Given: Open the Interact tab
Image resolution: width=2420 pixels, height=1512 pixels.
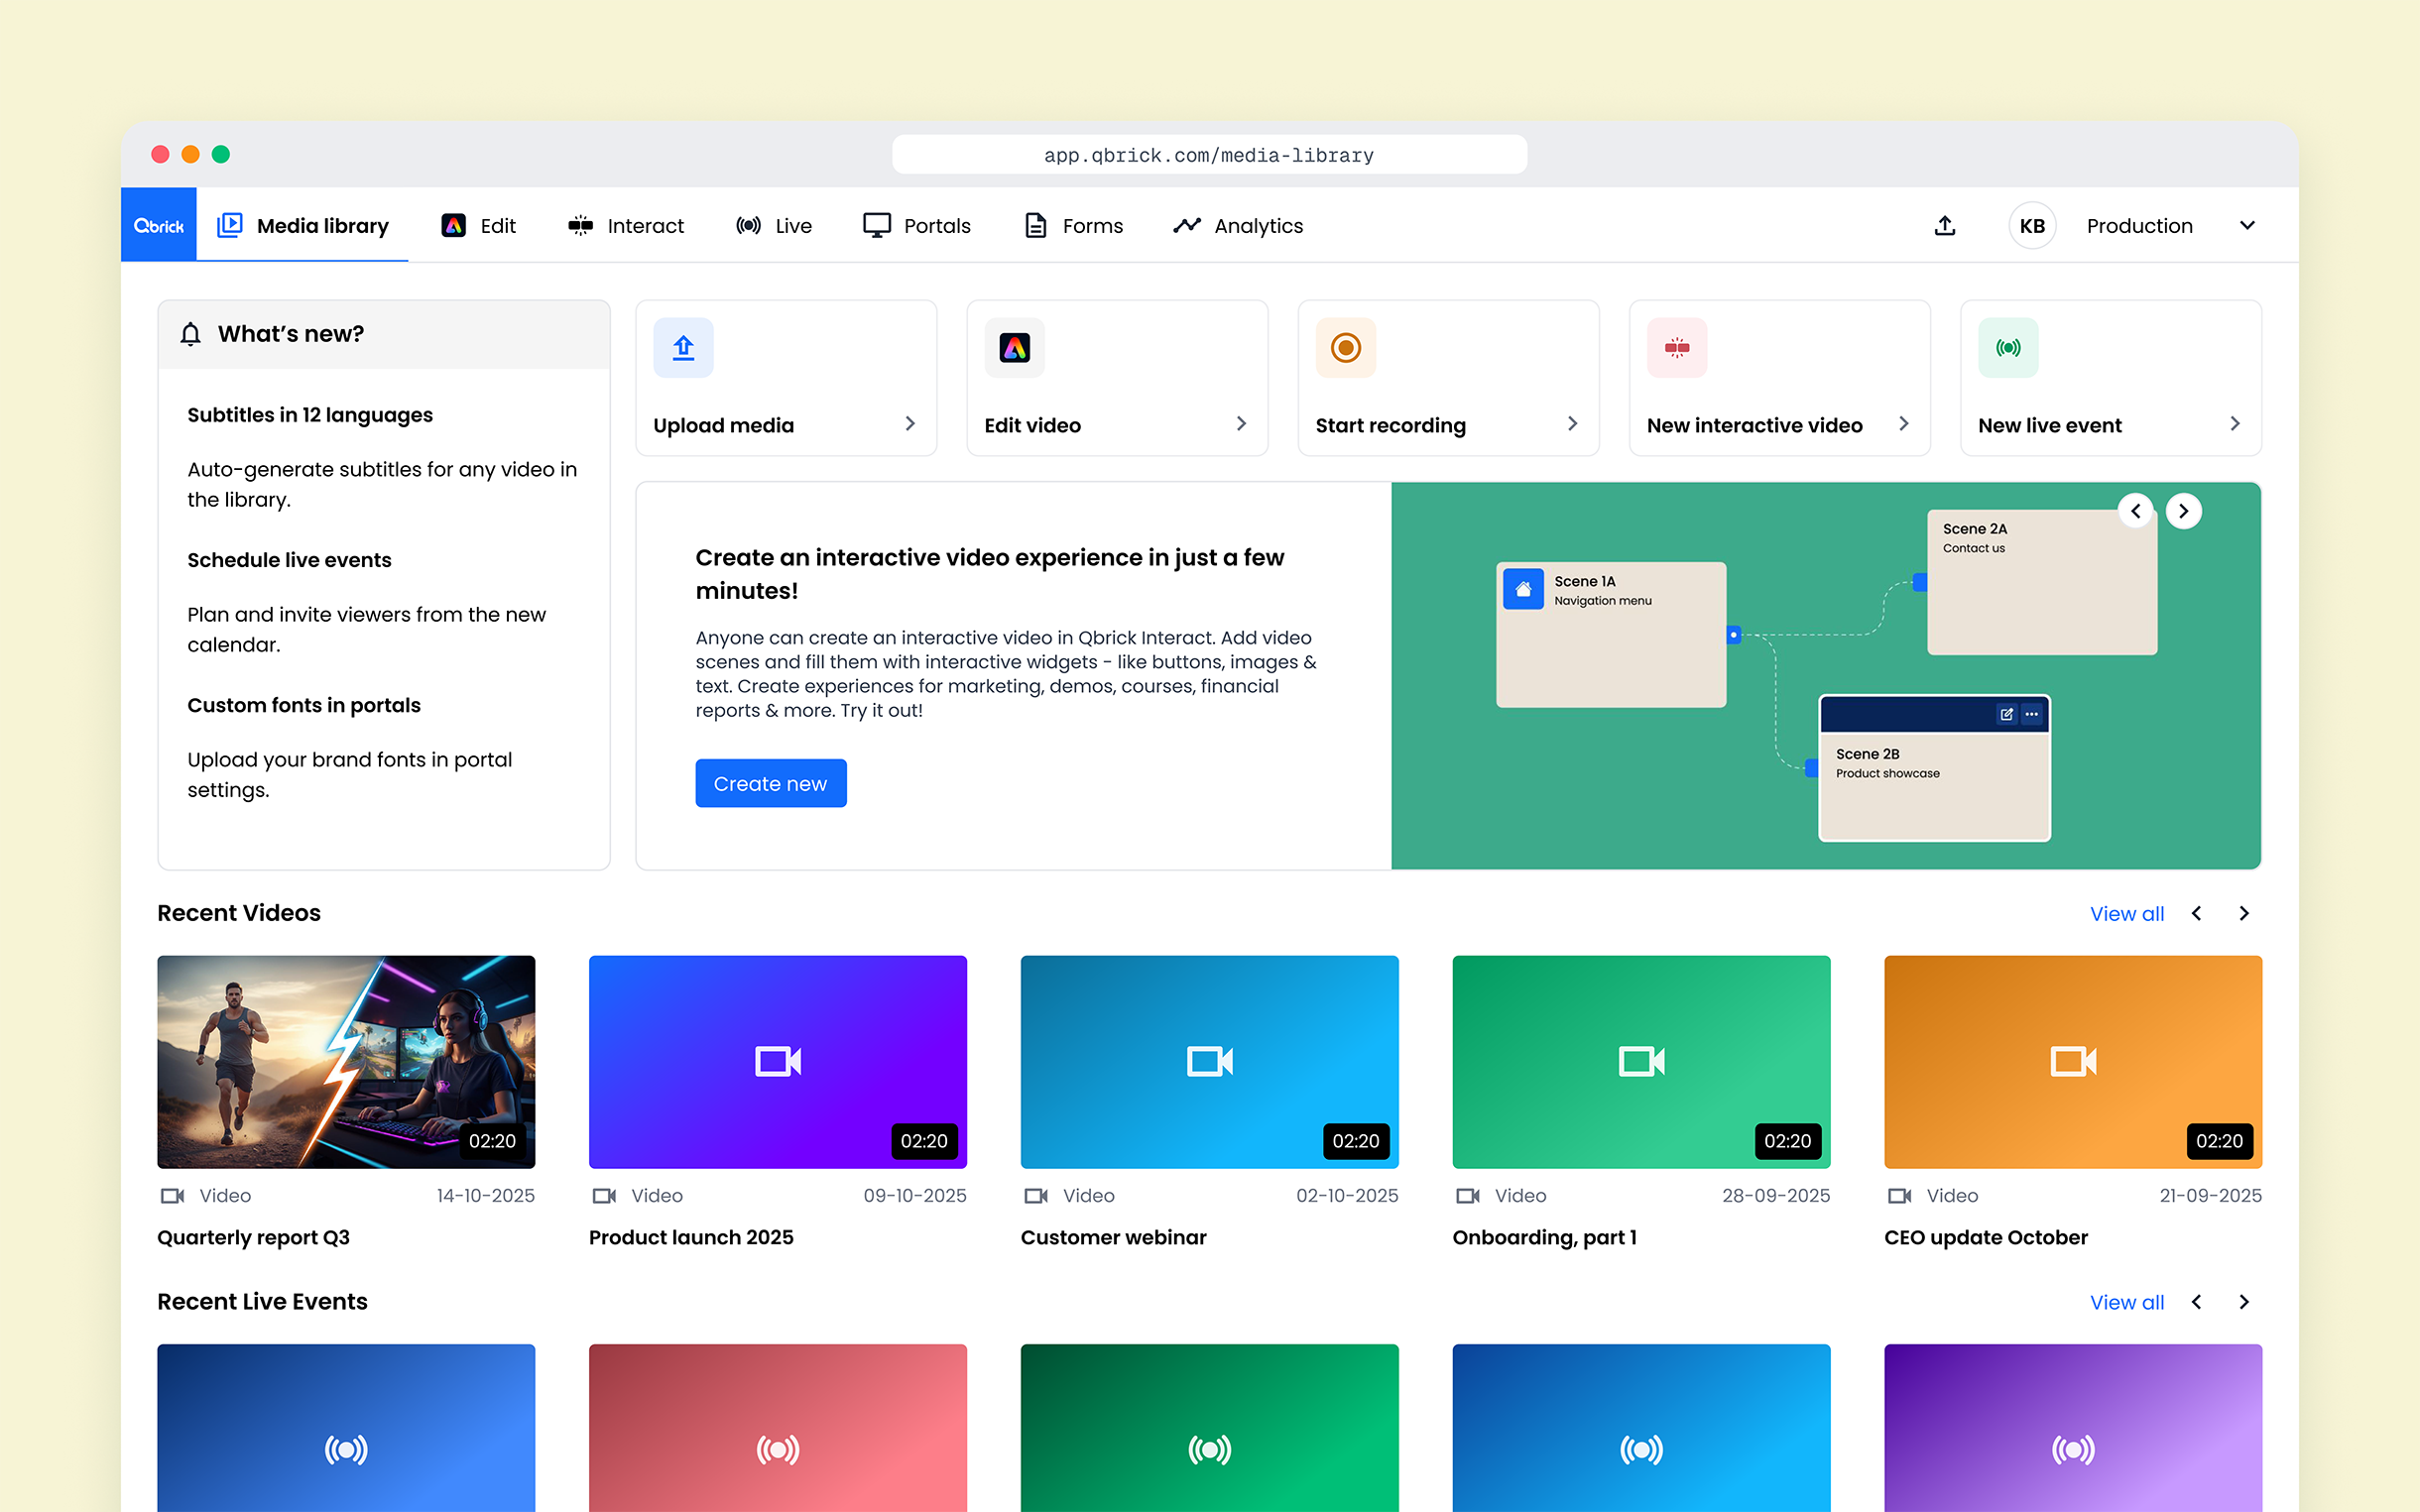Looking at the screenshot, I should [625, 225].
